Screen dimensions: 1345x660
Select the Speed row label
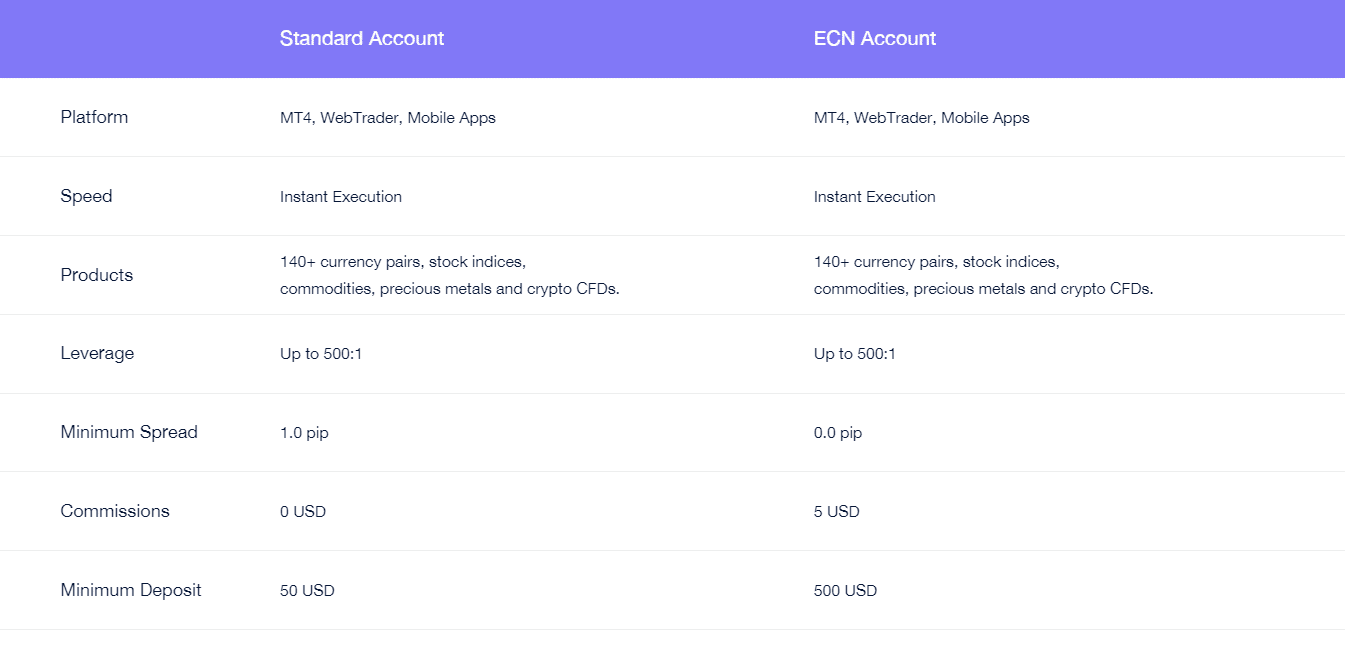pos(86,196)
